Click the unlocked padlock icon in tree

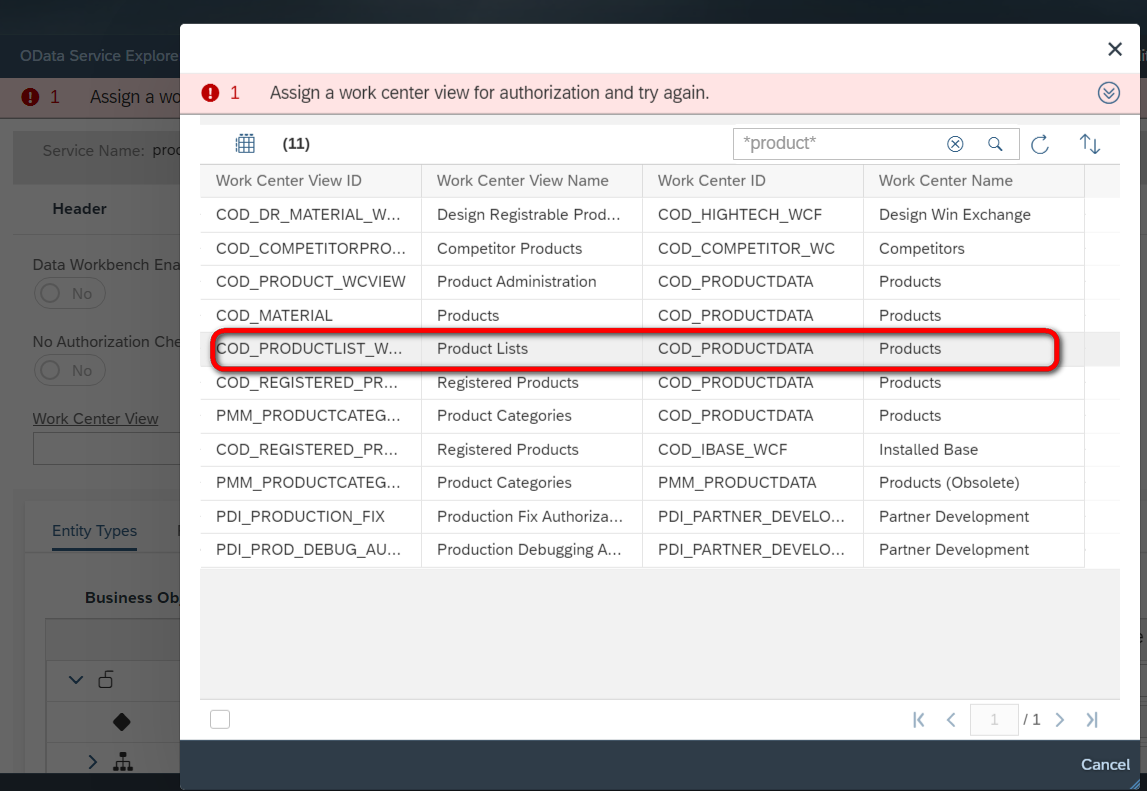pos(106,679)
